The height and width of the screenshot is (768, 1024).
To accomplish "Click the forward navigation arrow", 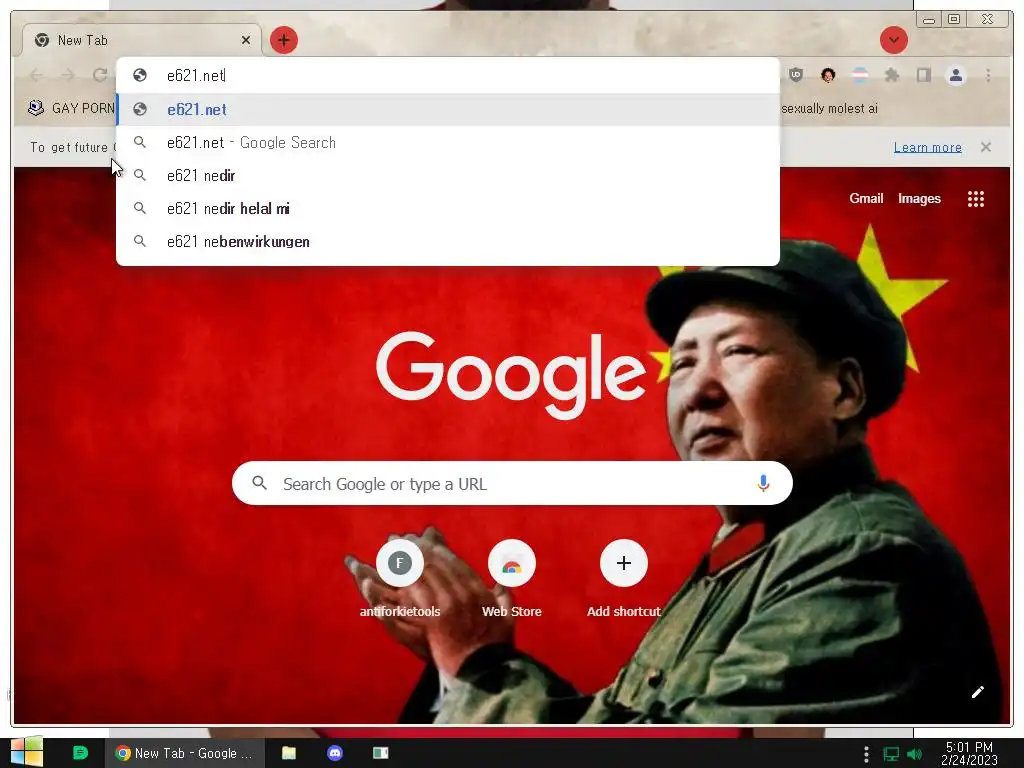I will pos(68,75).
